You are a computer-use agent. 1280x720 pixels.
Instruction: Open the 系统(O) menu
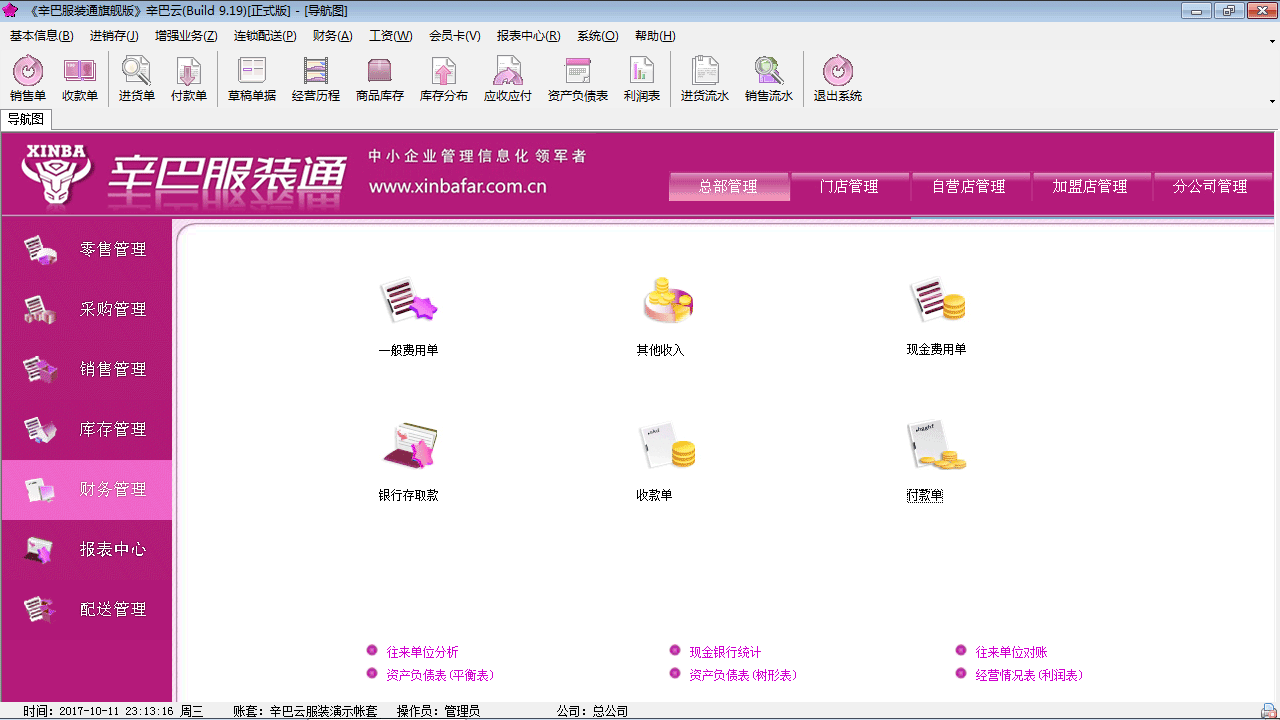[x=598, y=35]
